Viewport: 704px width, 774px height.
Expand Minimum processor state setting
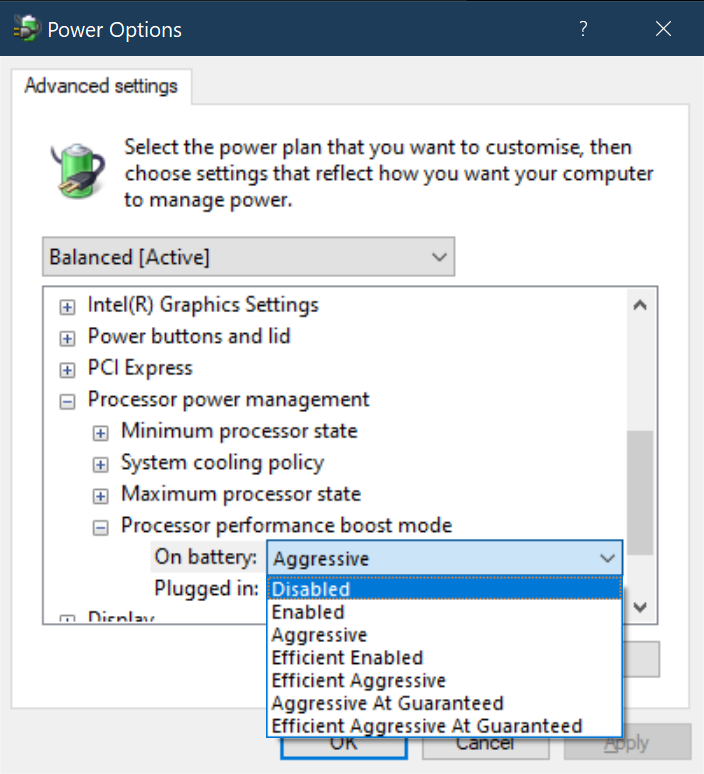point(100,433)
